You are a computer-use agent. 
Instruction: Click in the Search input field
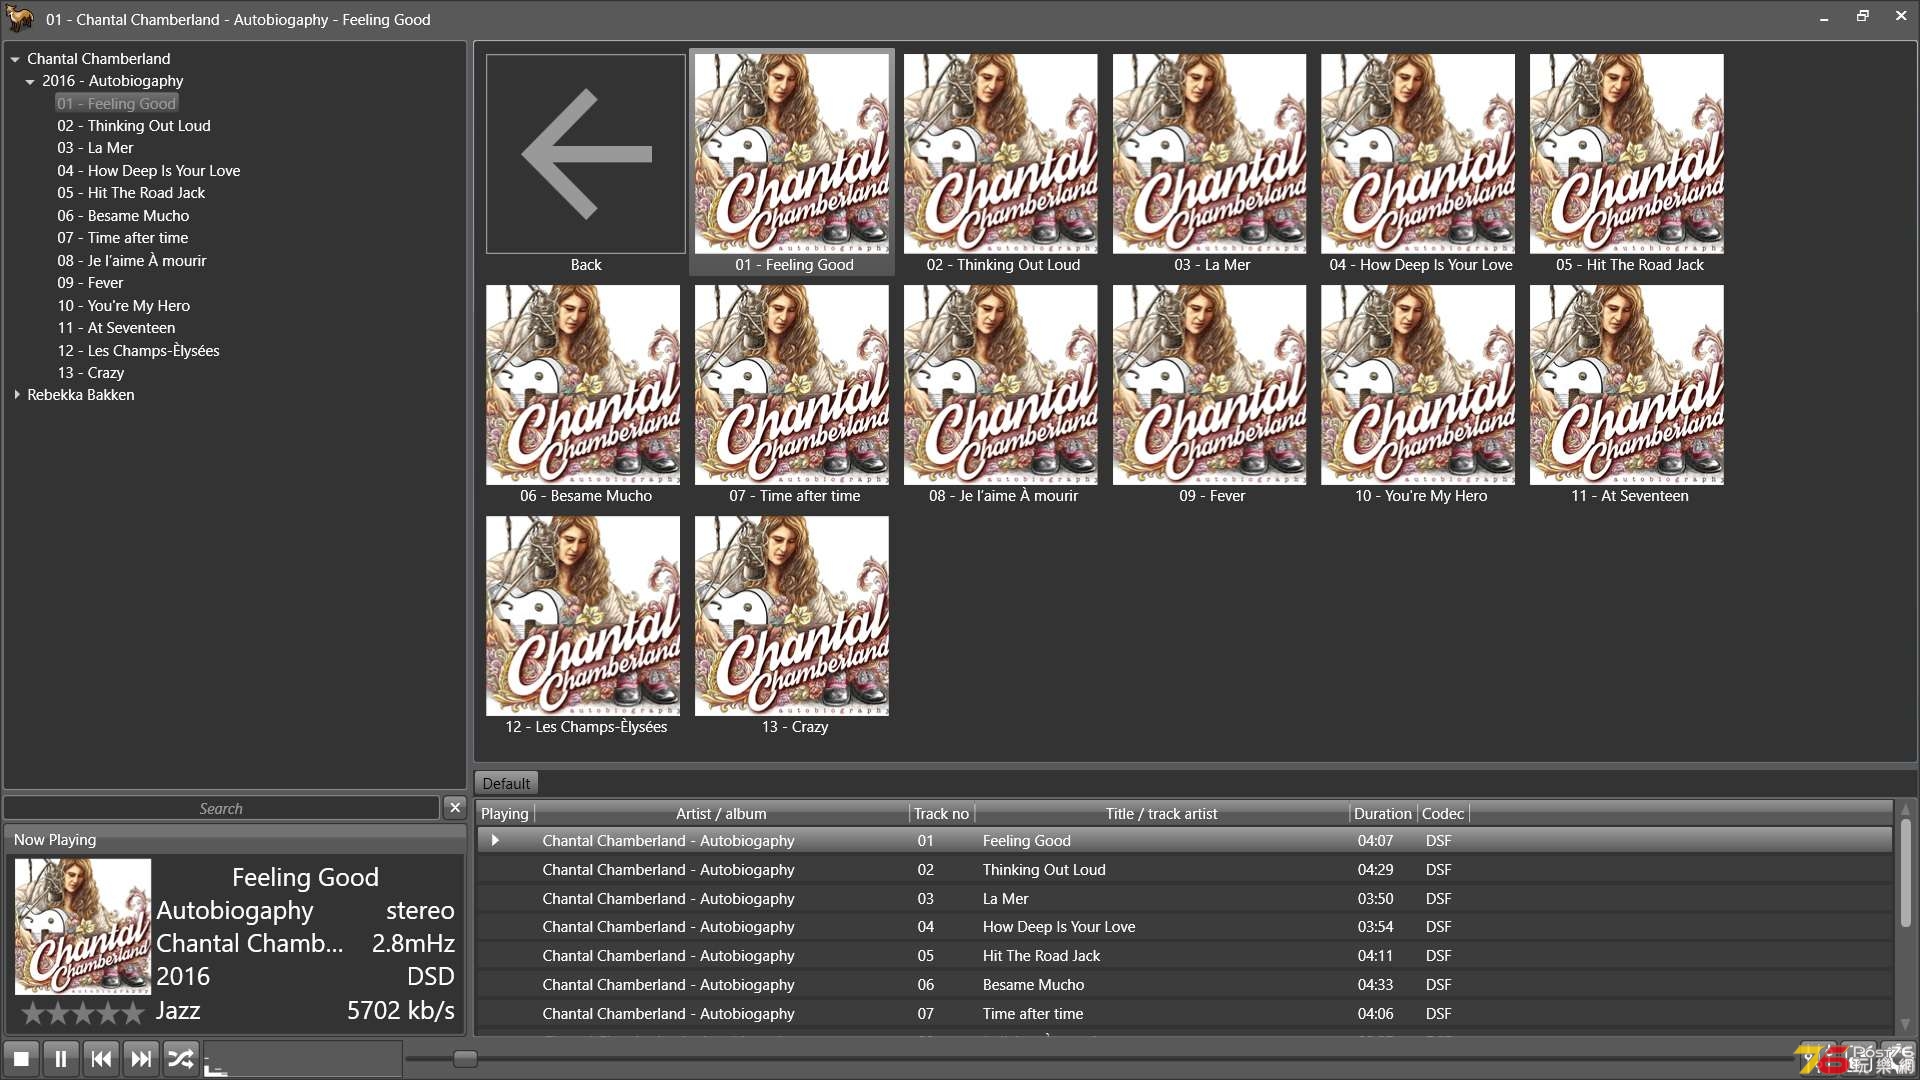pos(221,808)
